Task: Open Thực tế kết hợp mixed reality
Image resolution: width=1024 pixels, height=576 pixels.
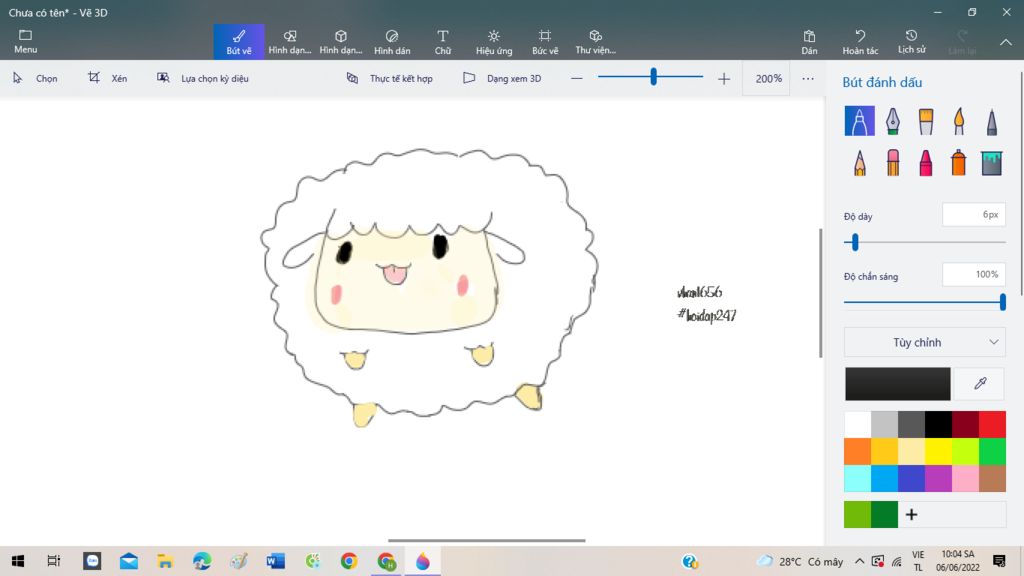Action: coord(389,78)
